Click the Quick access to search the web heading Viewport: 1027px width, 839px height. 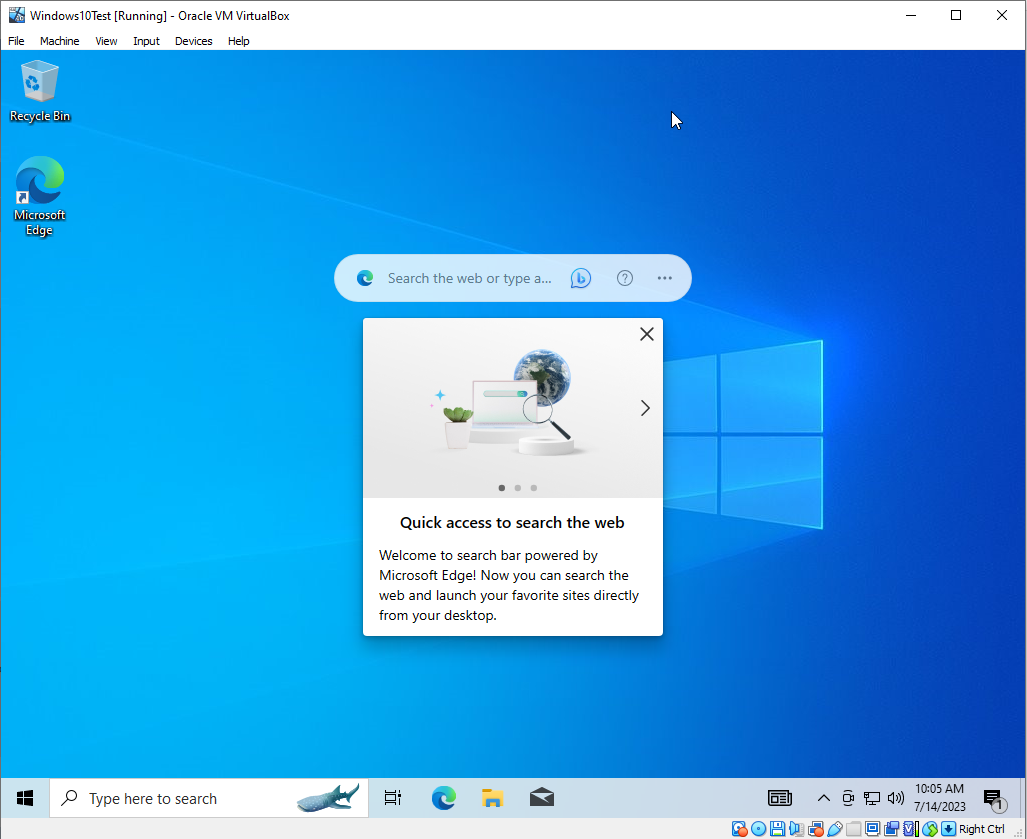(x=512, y=523)
